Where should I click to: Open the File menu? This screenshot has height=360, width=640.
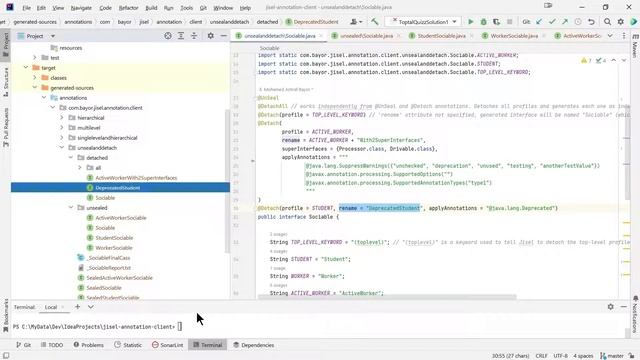tap(27, 8)
